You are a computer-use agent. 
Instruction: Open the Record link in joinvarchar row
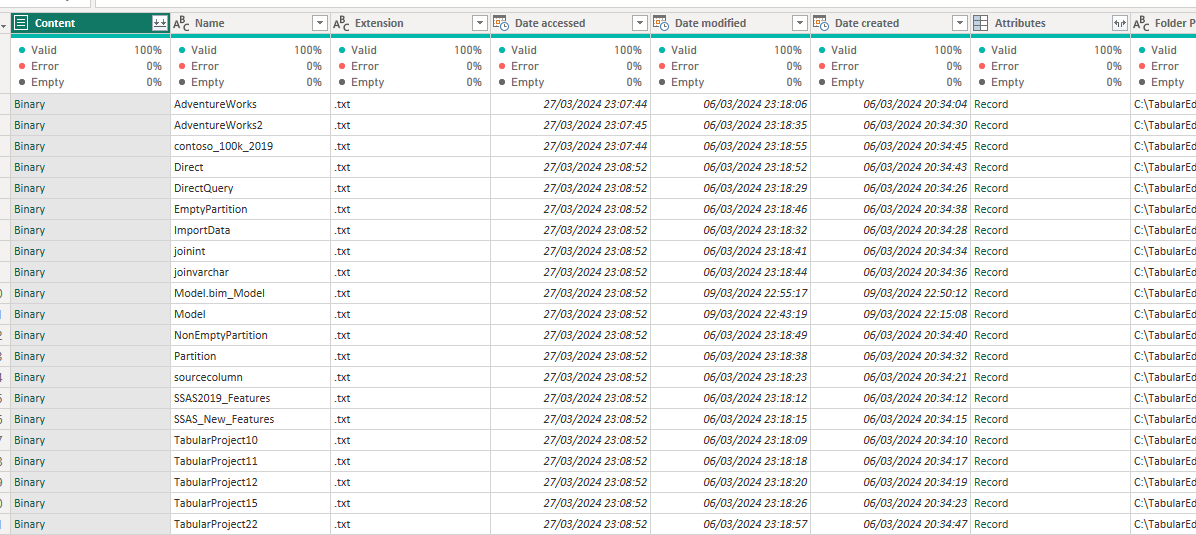(x=991, y=272)
